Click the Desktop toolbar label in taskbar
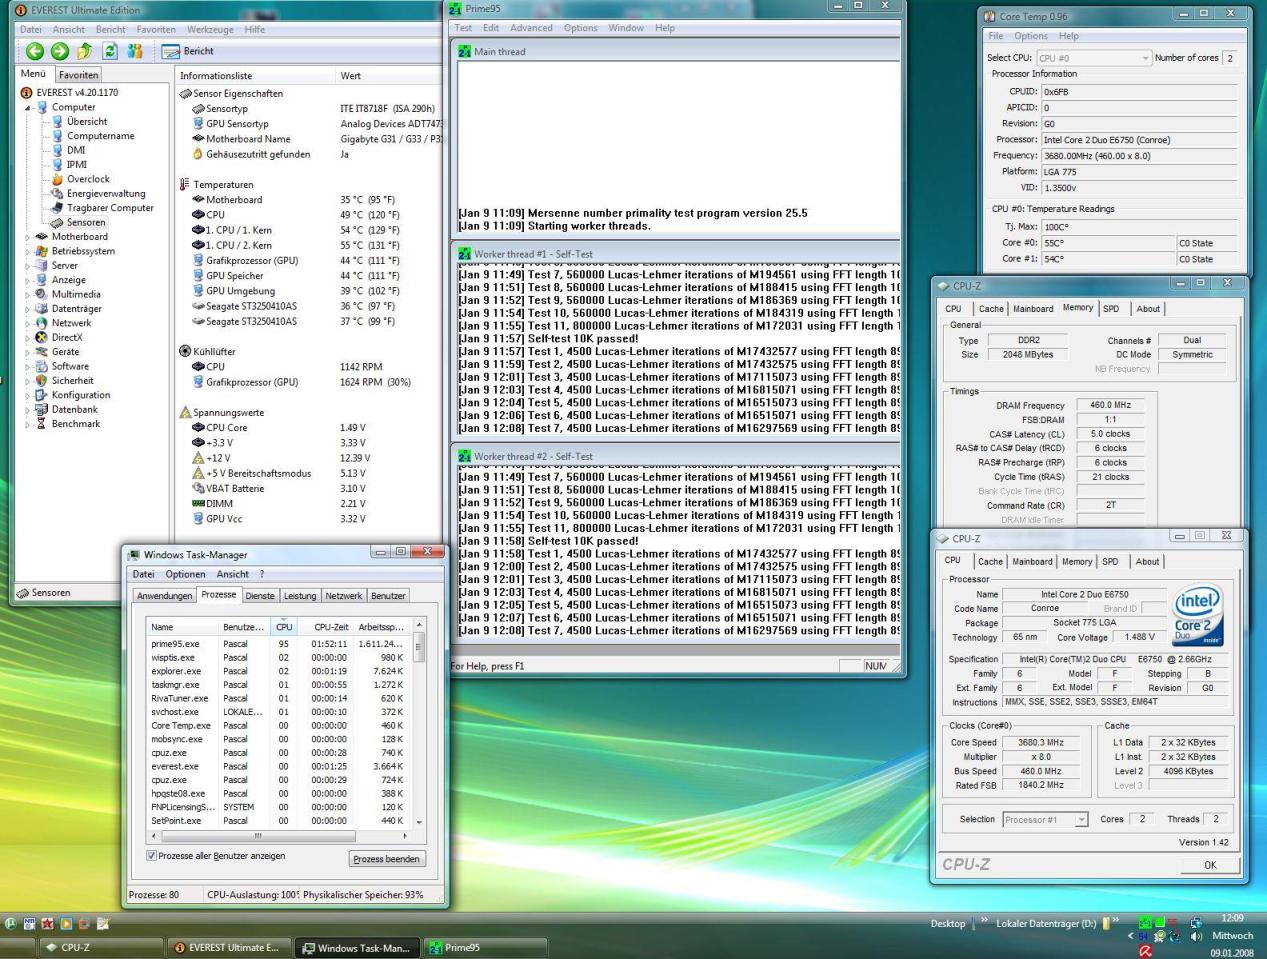The image size is (1267, 959). coord(948,924)
